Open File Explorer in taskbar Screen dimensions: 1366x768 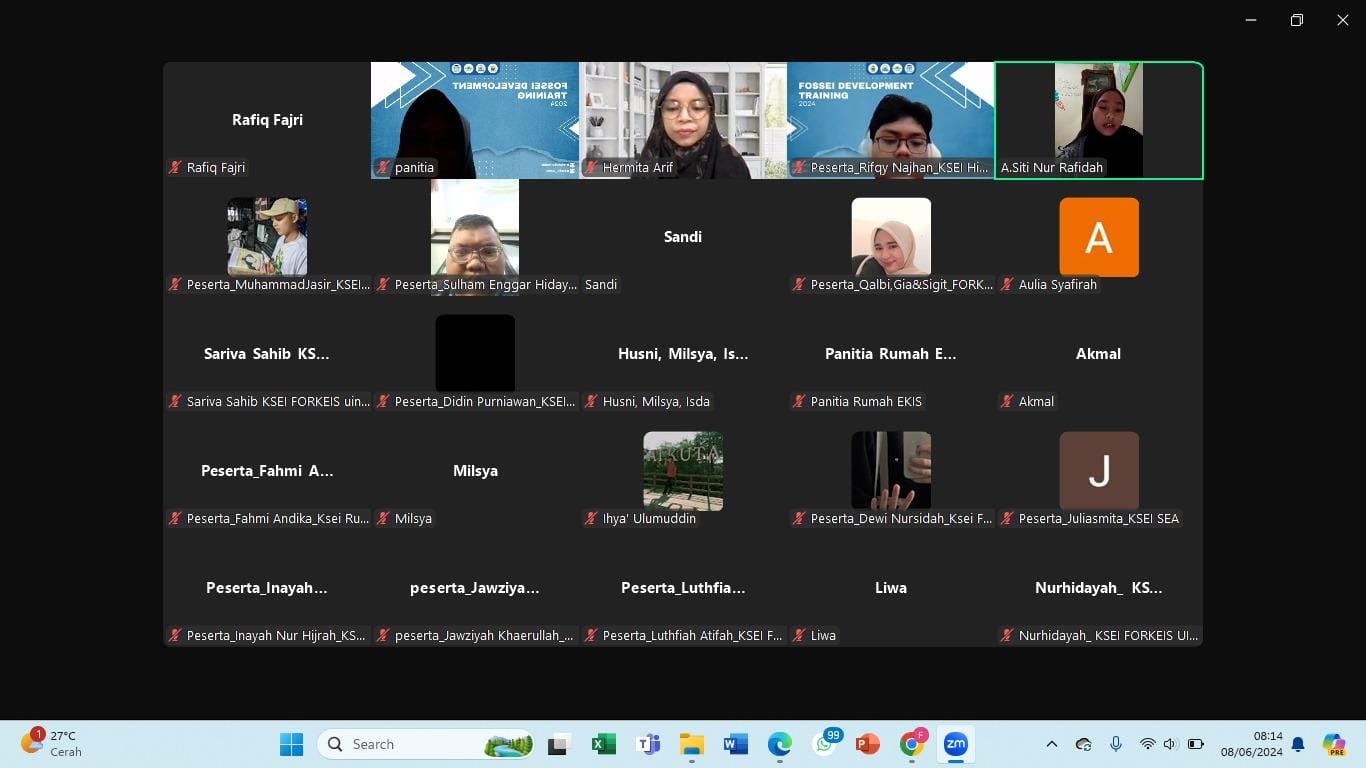[692, 744]
